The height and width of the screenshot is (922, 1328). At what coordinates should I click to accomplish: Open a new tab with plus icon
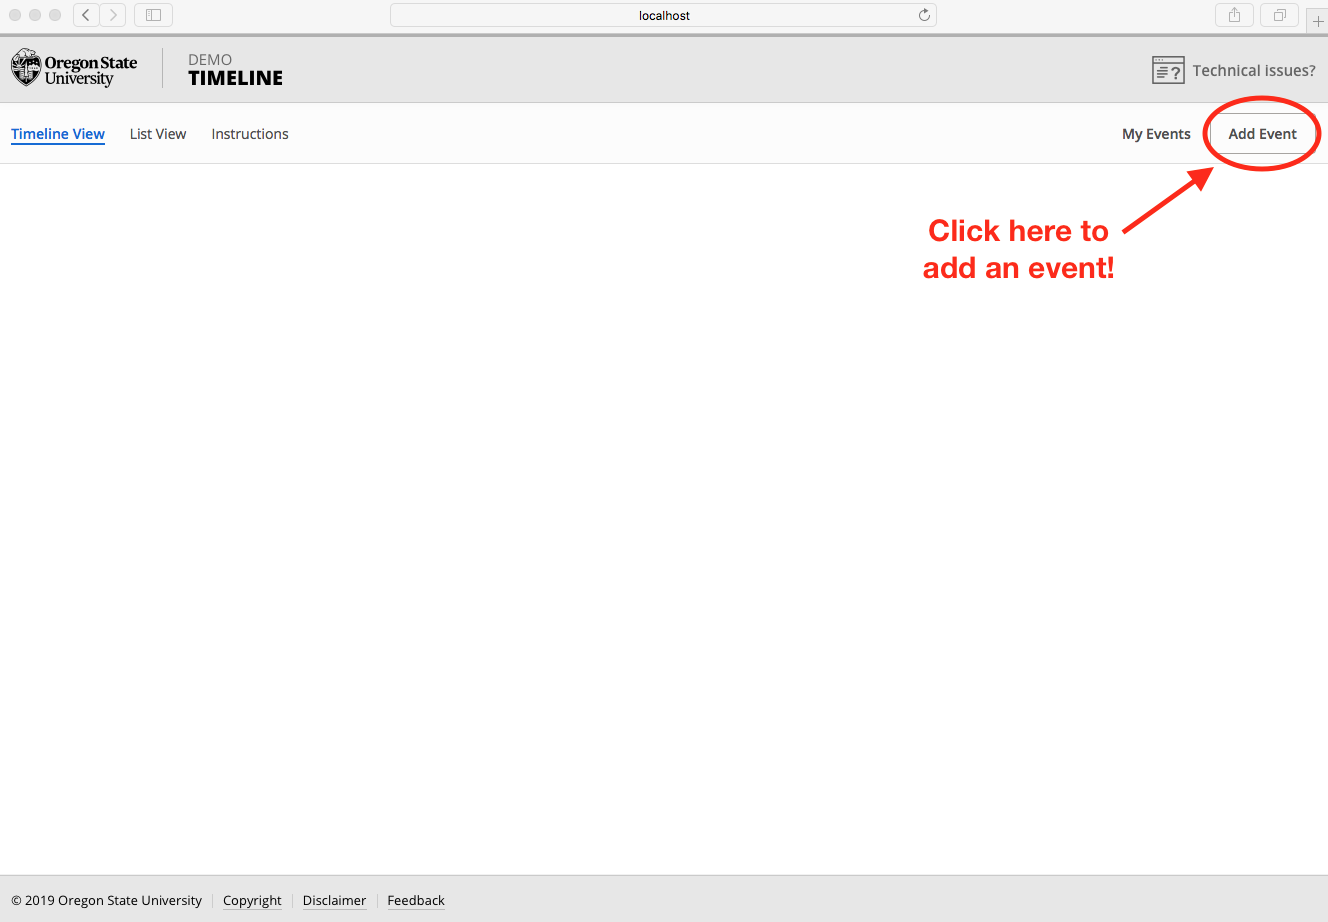pos(1317,20)
